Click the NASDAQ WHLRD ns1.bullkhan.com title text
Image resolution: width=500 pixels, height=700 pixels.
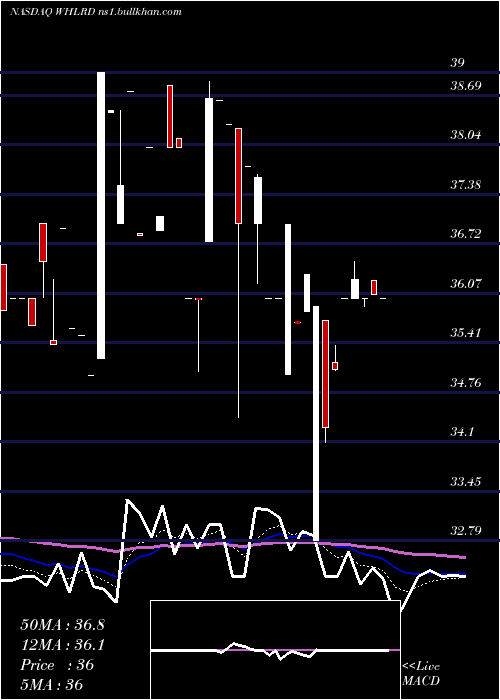click(96, 12)
